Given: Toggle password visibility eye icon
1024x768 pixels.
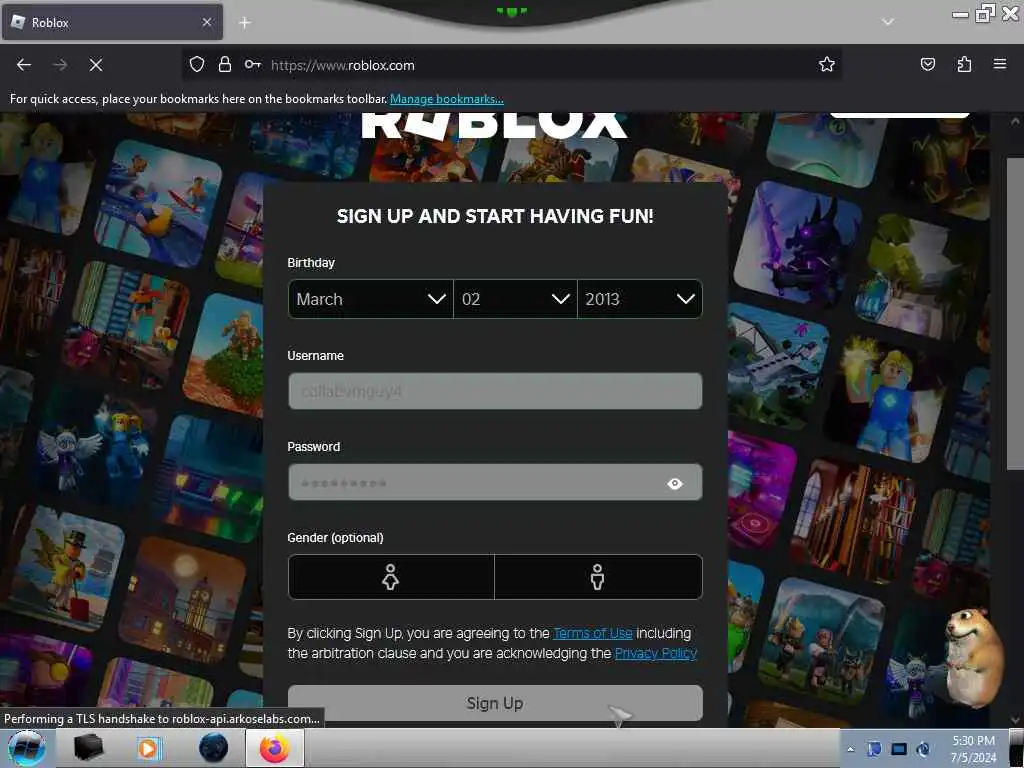Looking at the screenshot, I should pyautogui.click(x=675, y=483).
